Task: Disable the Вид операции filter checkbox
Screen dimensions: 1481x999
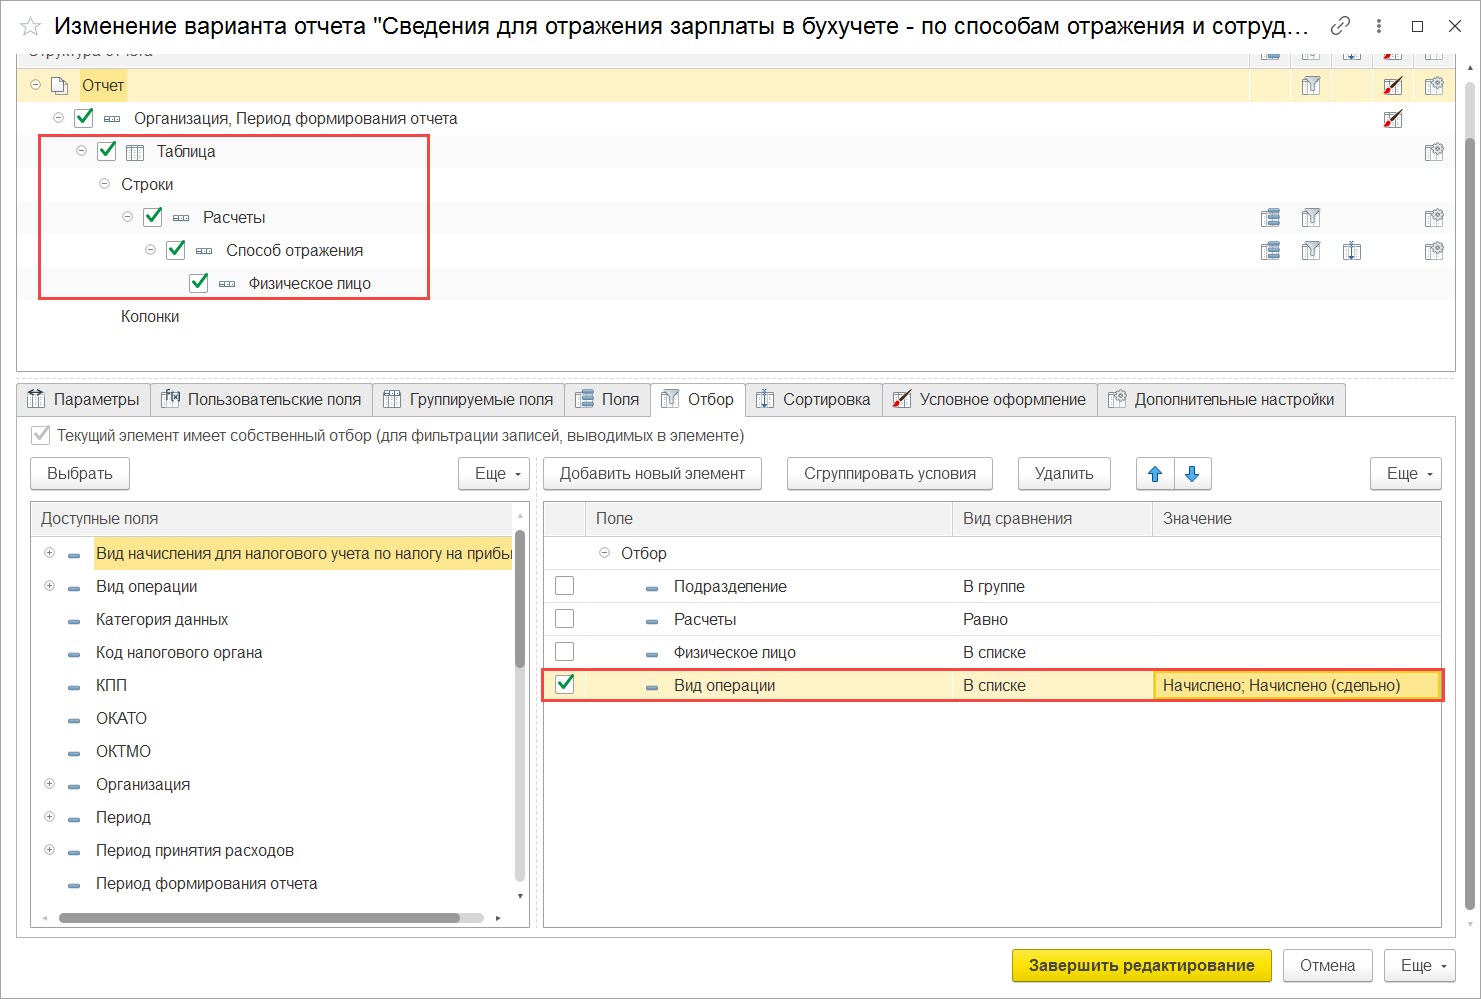Action: (x=565, y=685)
